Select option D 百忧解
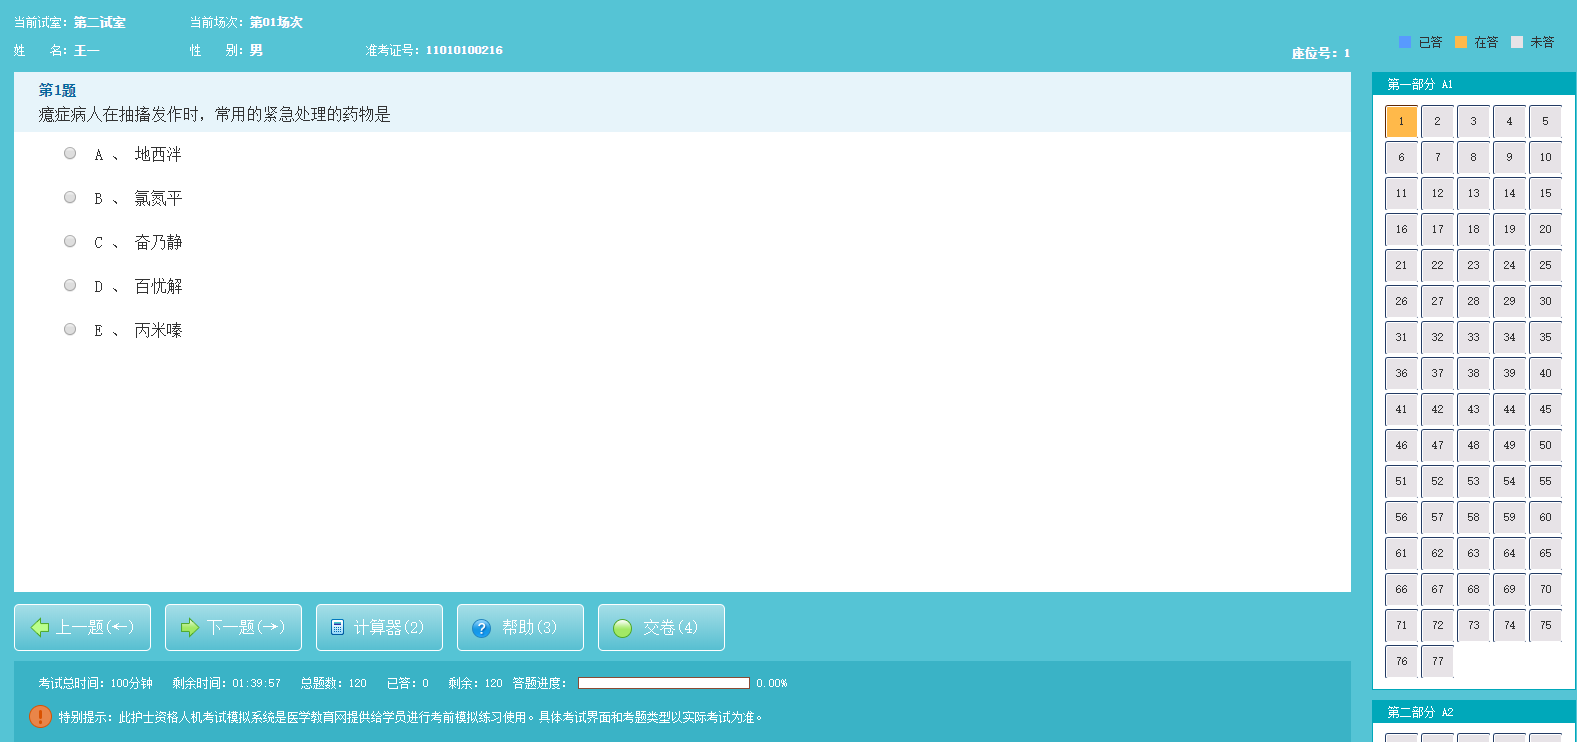Image resolution: width=1577 pixels, height=742 pixels. 70,285
